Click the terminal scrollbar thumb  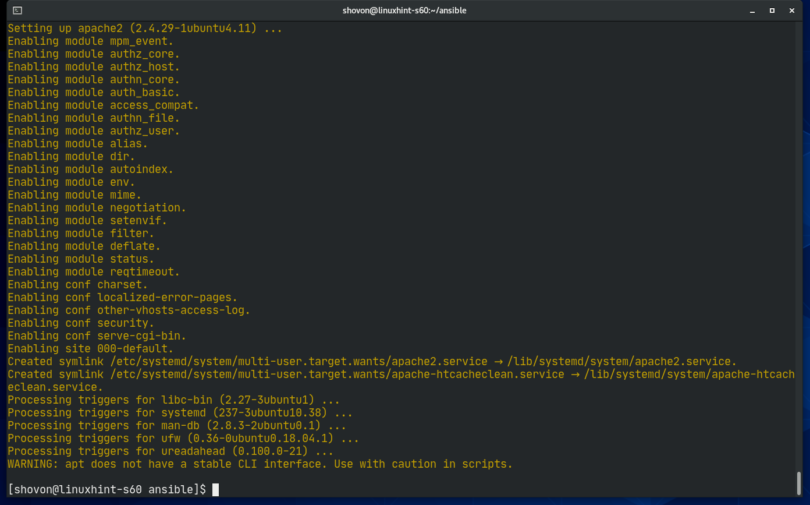pos(799,483)
